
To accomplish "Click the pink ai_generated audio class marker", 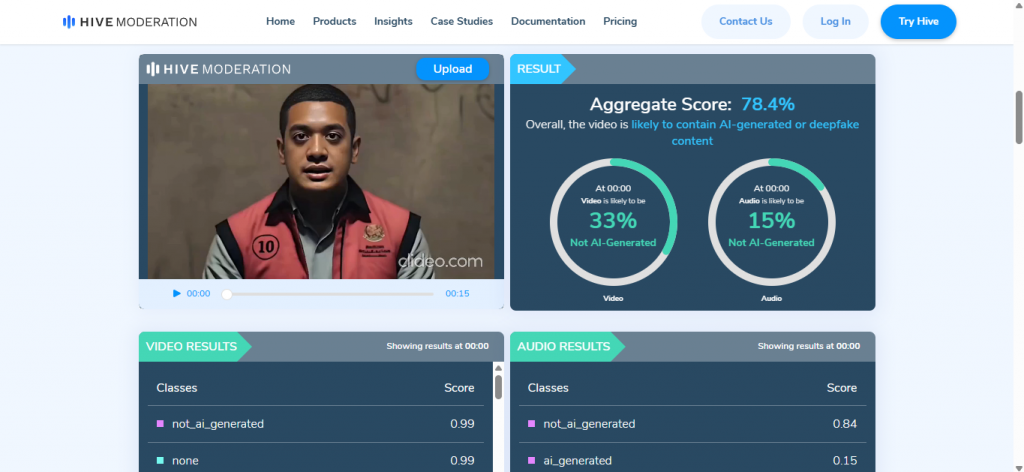I will click(531, 461).
